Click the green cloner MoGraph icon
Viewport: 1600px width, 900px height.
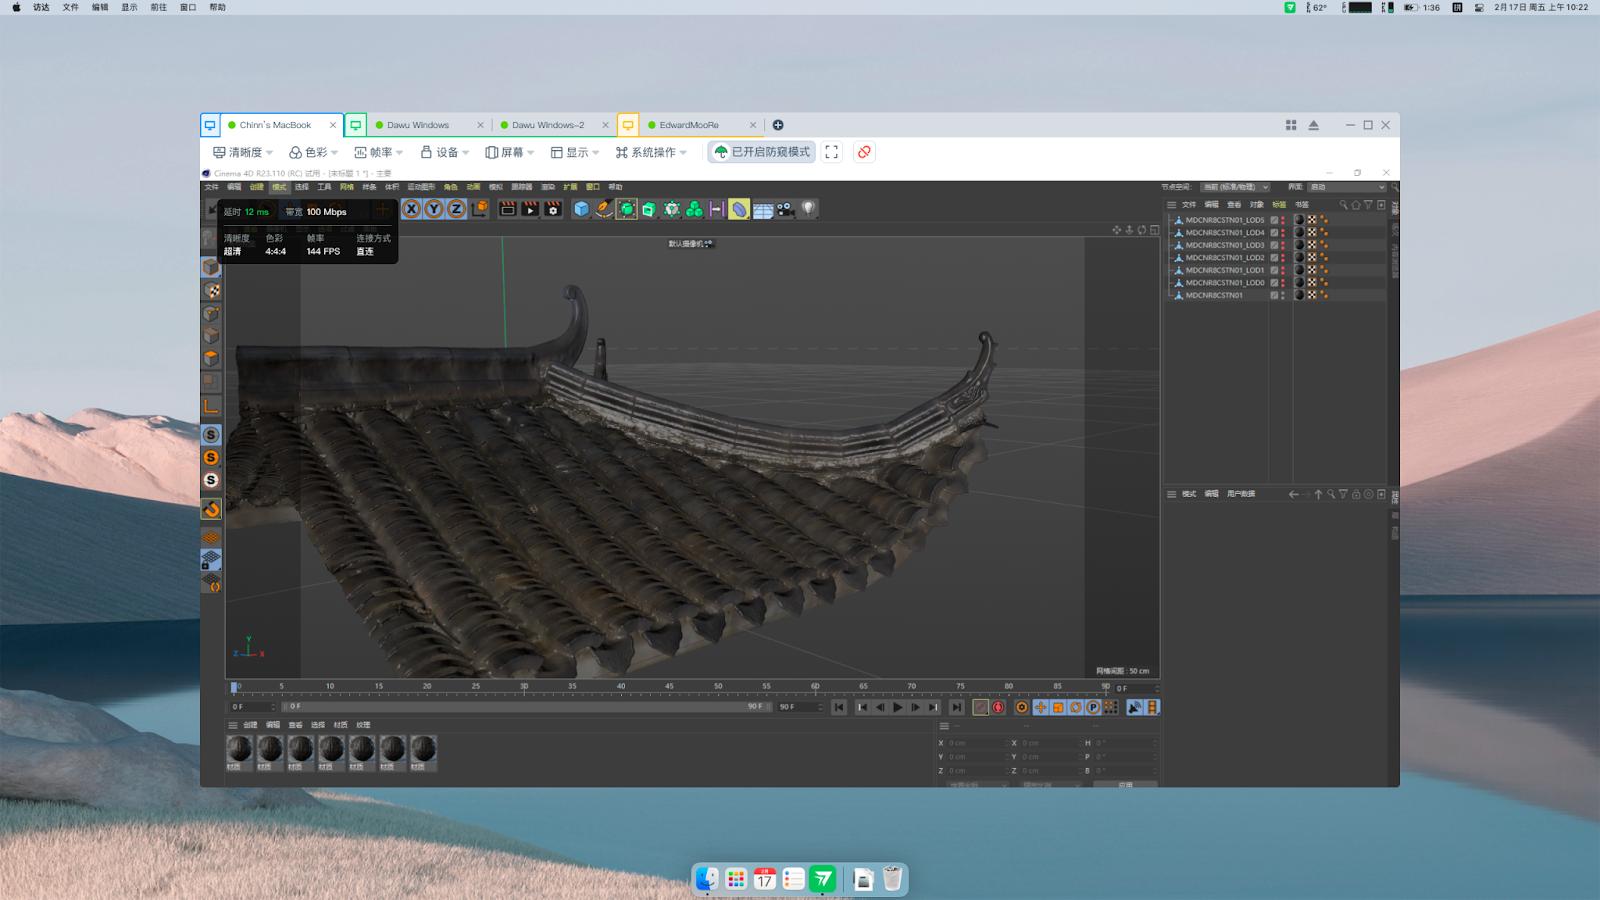[x=672, y=209]
